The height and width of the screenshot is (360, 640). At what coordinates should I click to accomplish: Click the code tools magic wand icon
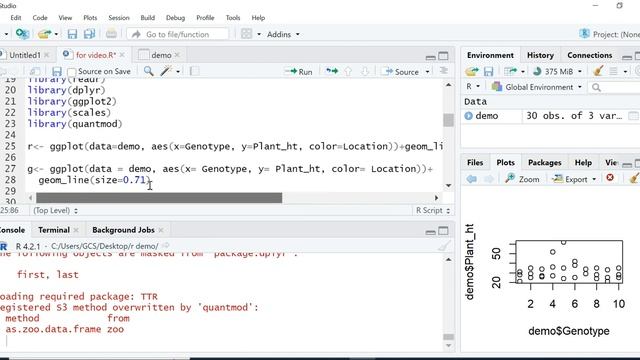pyautogui.click(x=166, y=71)
